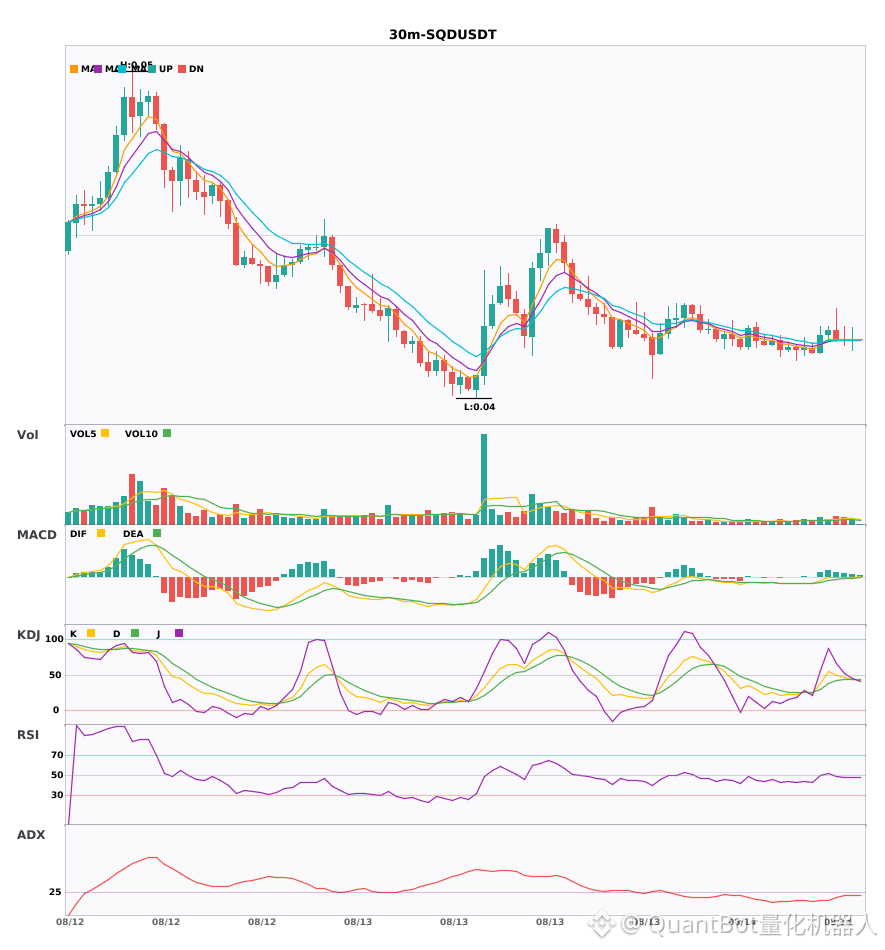Click the VOL5 legend text
This screenshot has width=885, height=950.
coord(83,434)
